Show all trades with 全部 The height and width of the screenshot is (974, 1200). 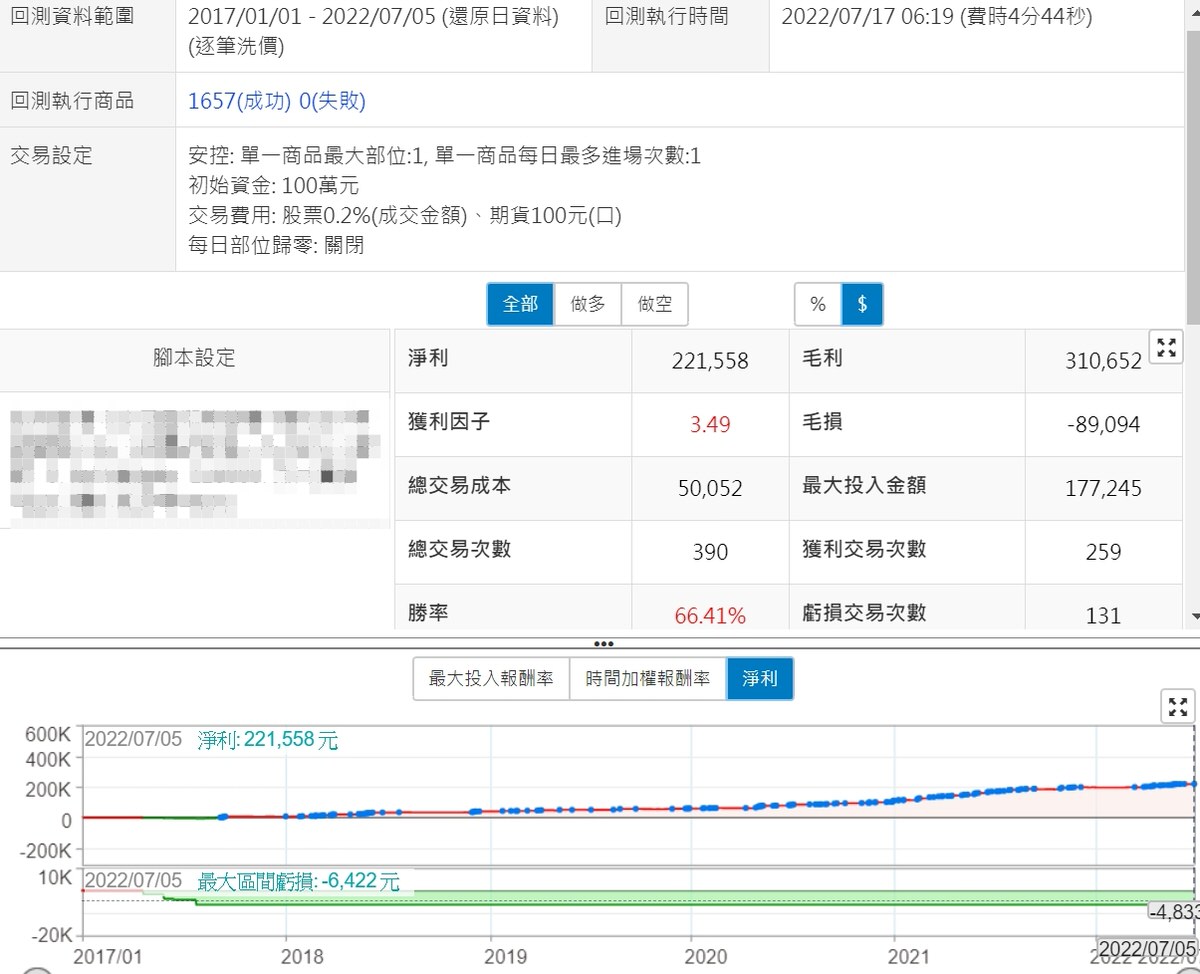point(520,304)
